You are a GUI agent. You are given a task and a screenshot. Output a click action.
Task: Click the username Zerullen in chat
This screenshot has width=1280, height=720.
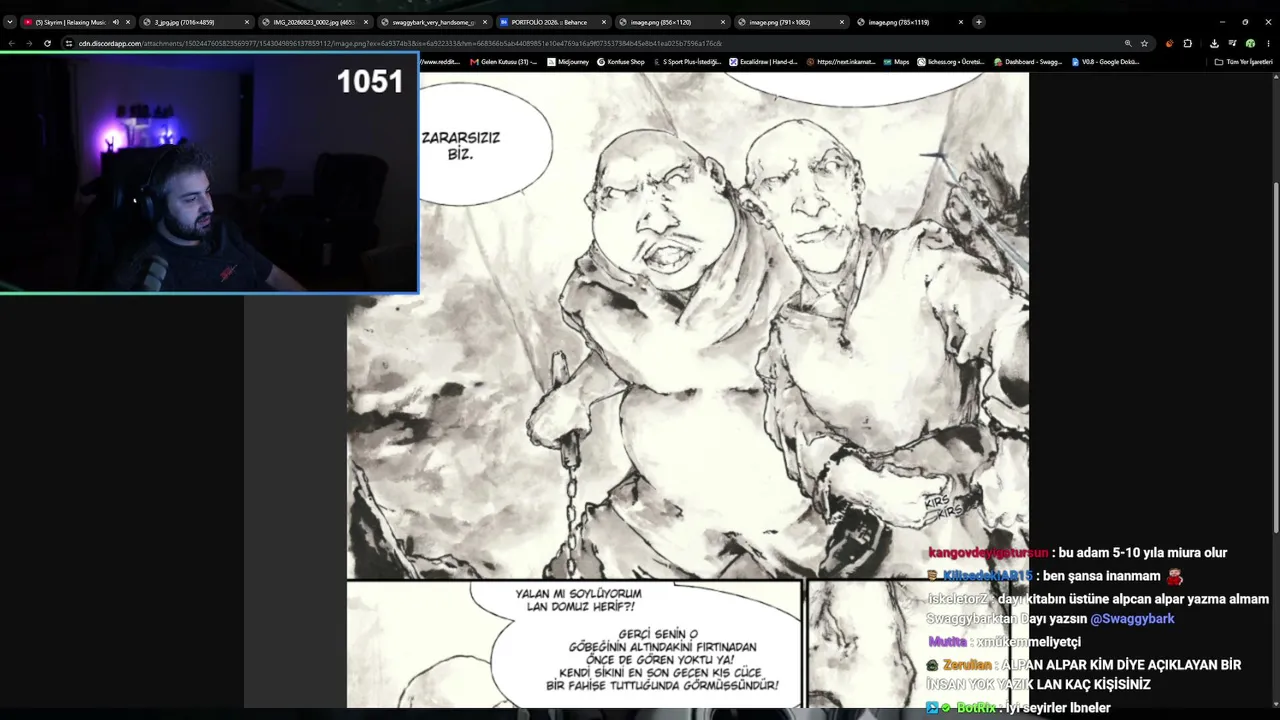pos(966,665)
